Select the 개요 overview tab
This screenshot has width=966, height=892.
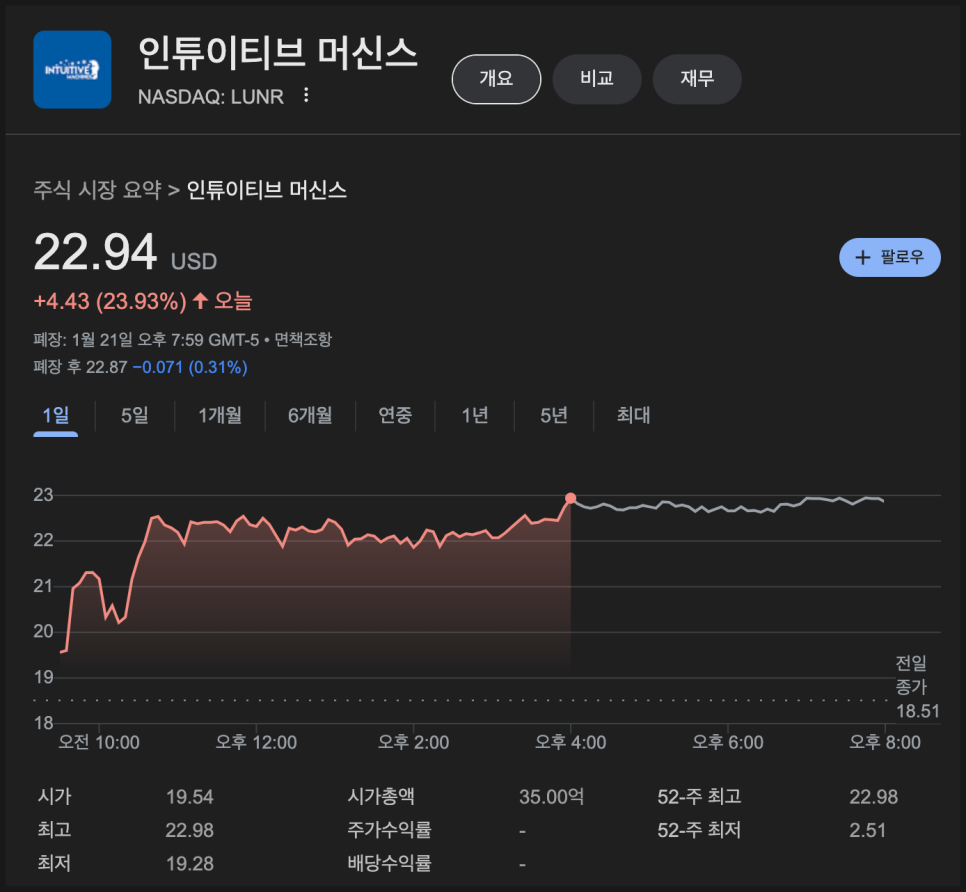click(497, 79)
